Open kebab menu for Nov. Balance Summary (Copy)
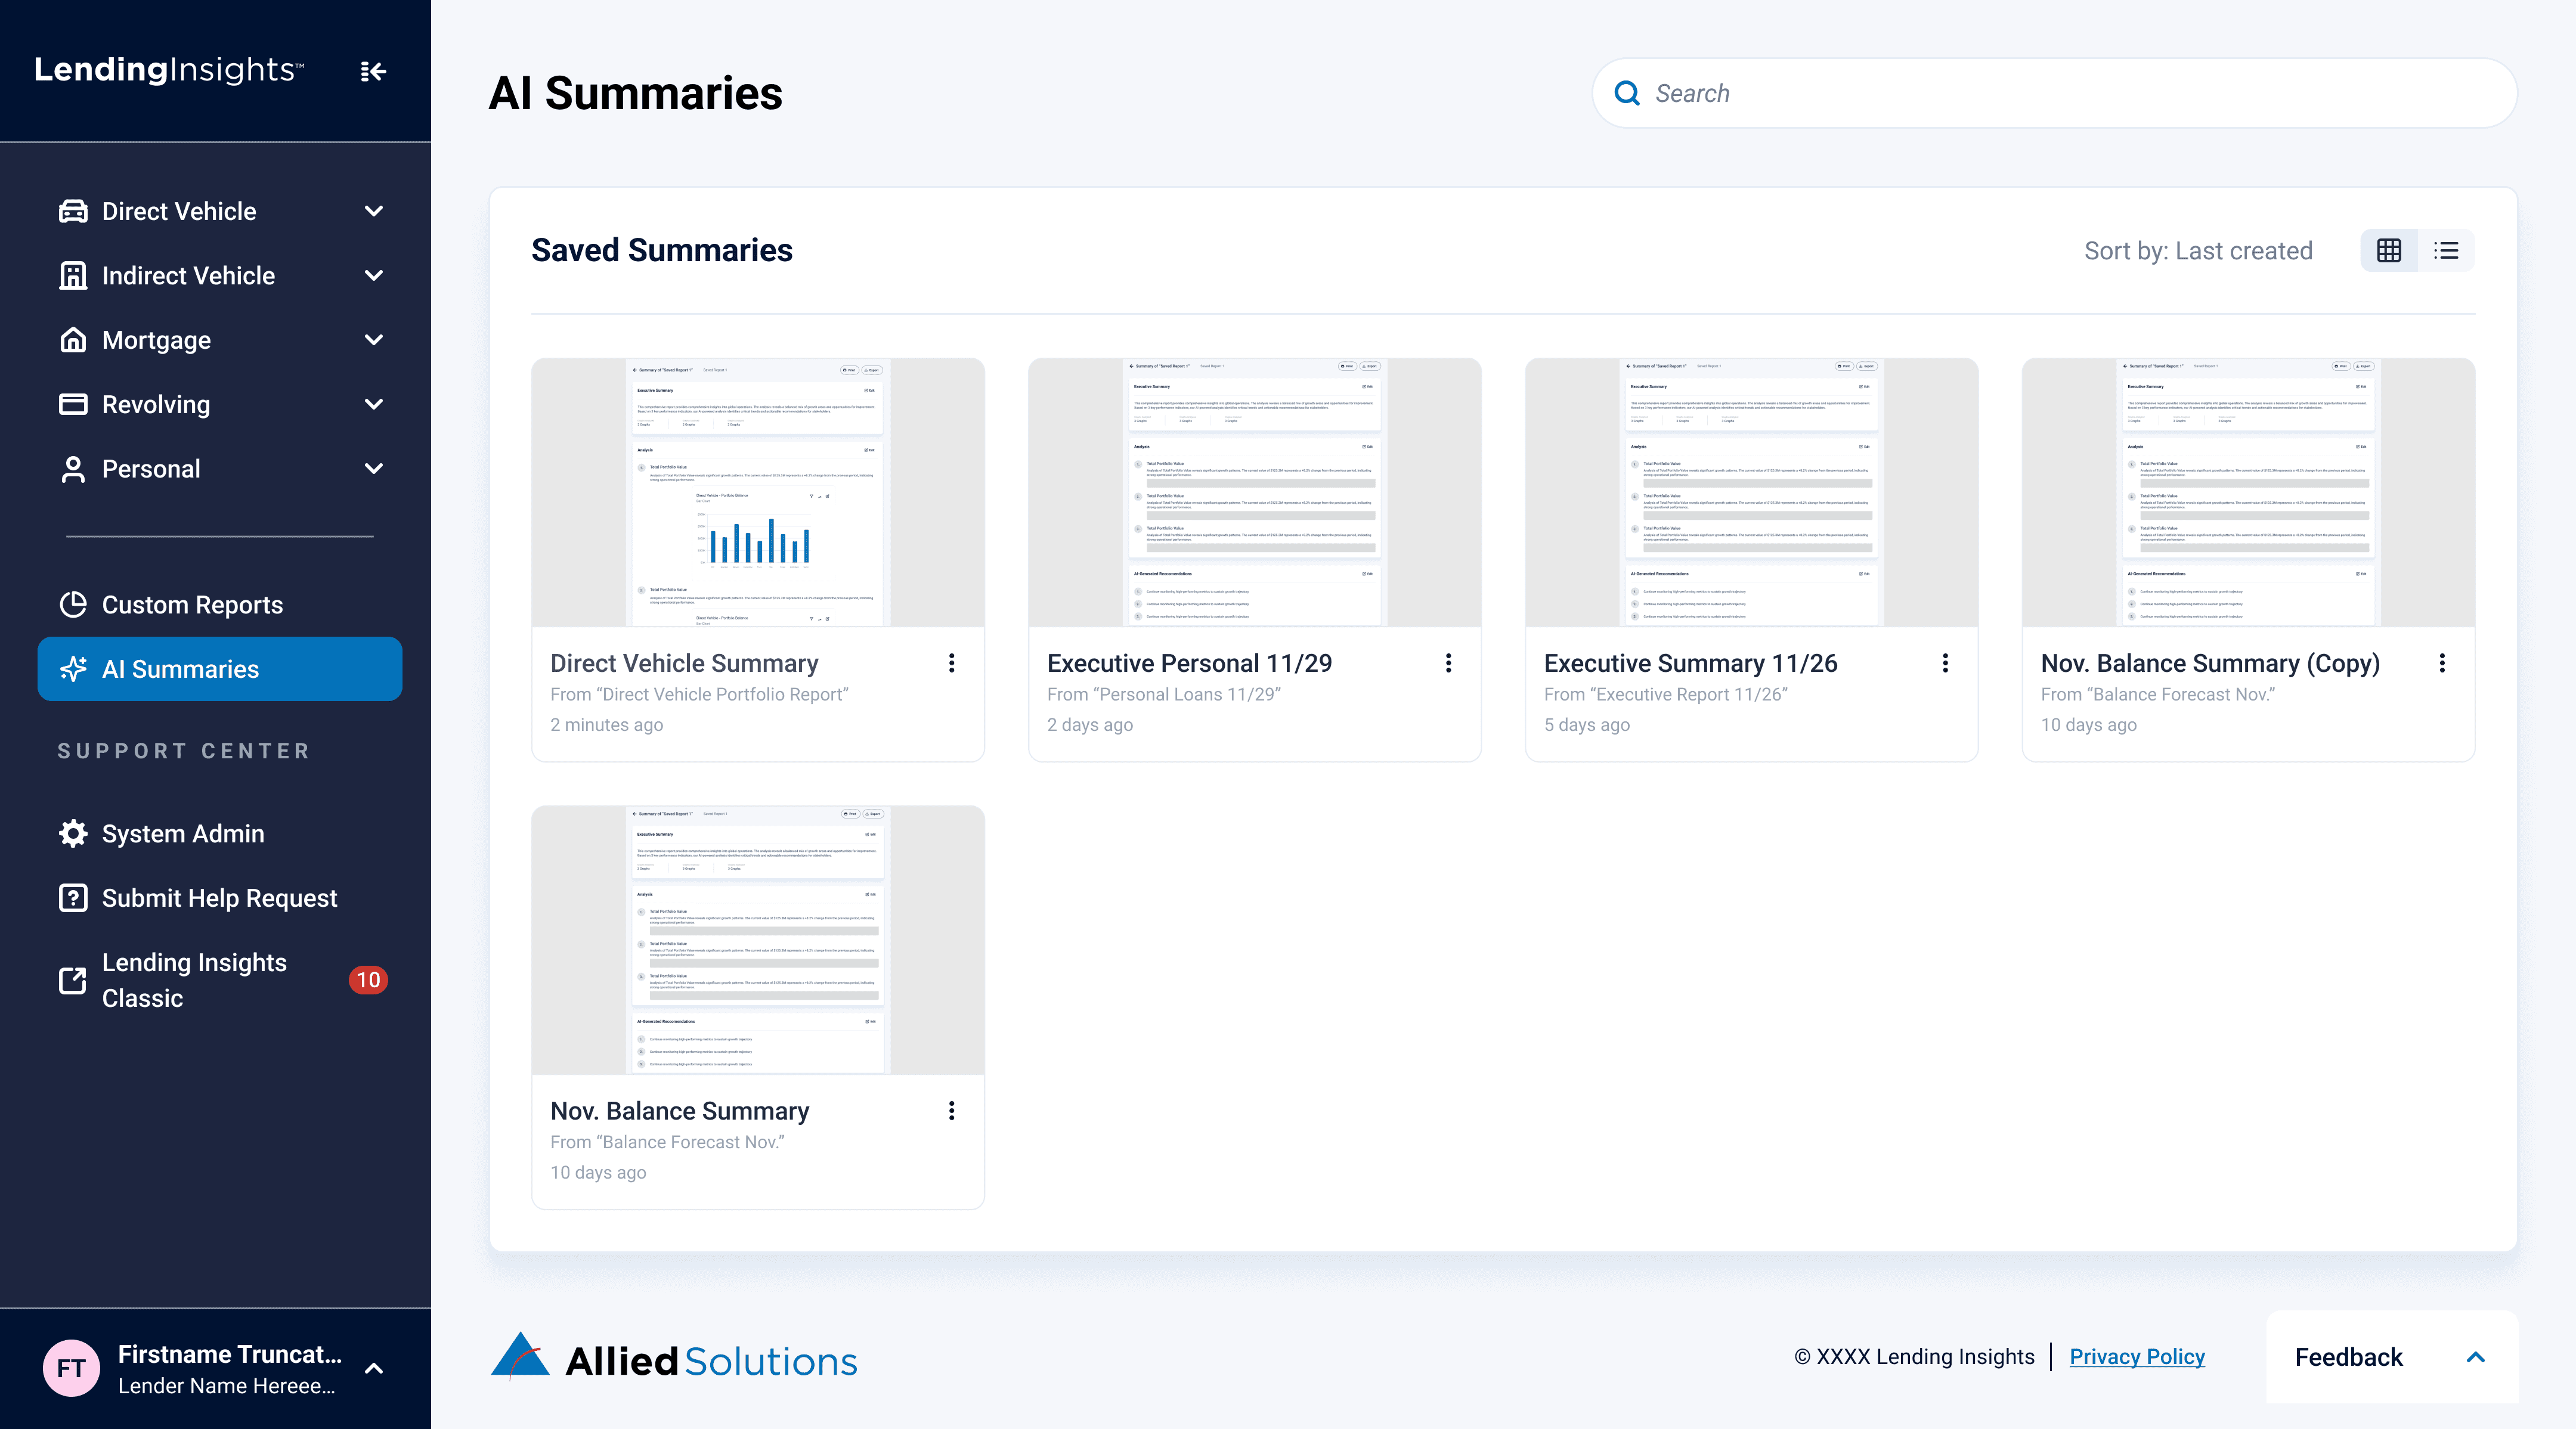 coord(2442,663)
